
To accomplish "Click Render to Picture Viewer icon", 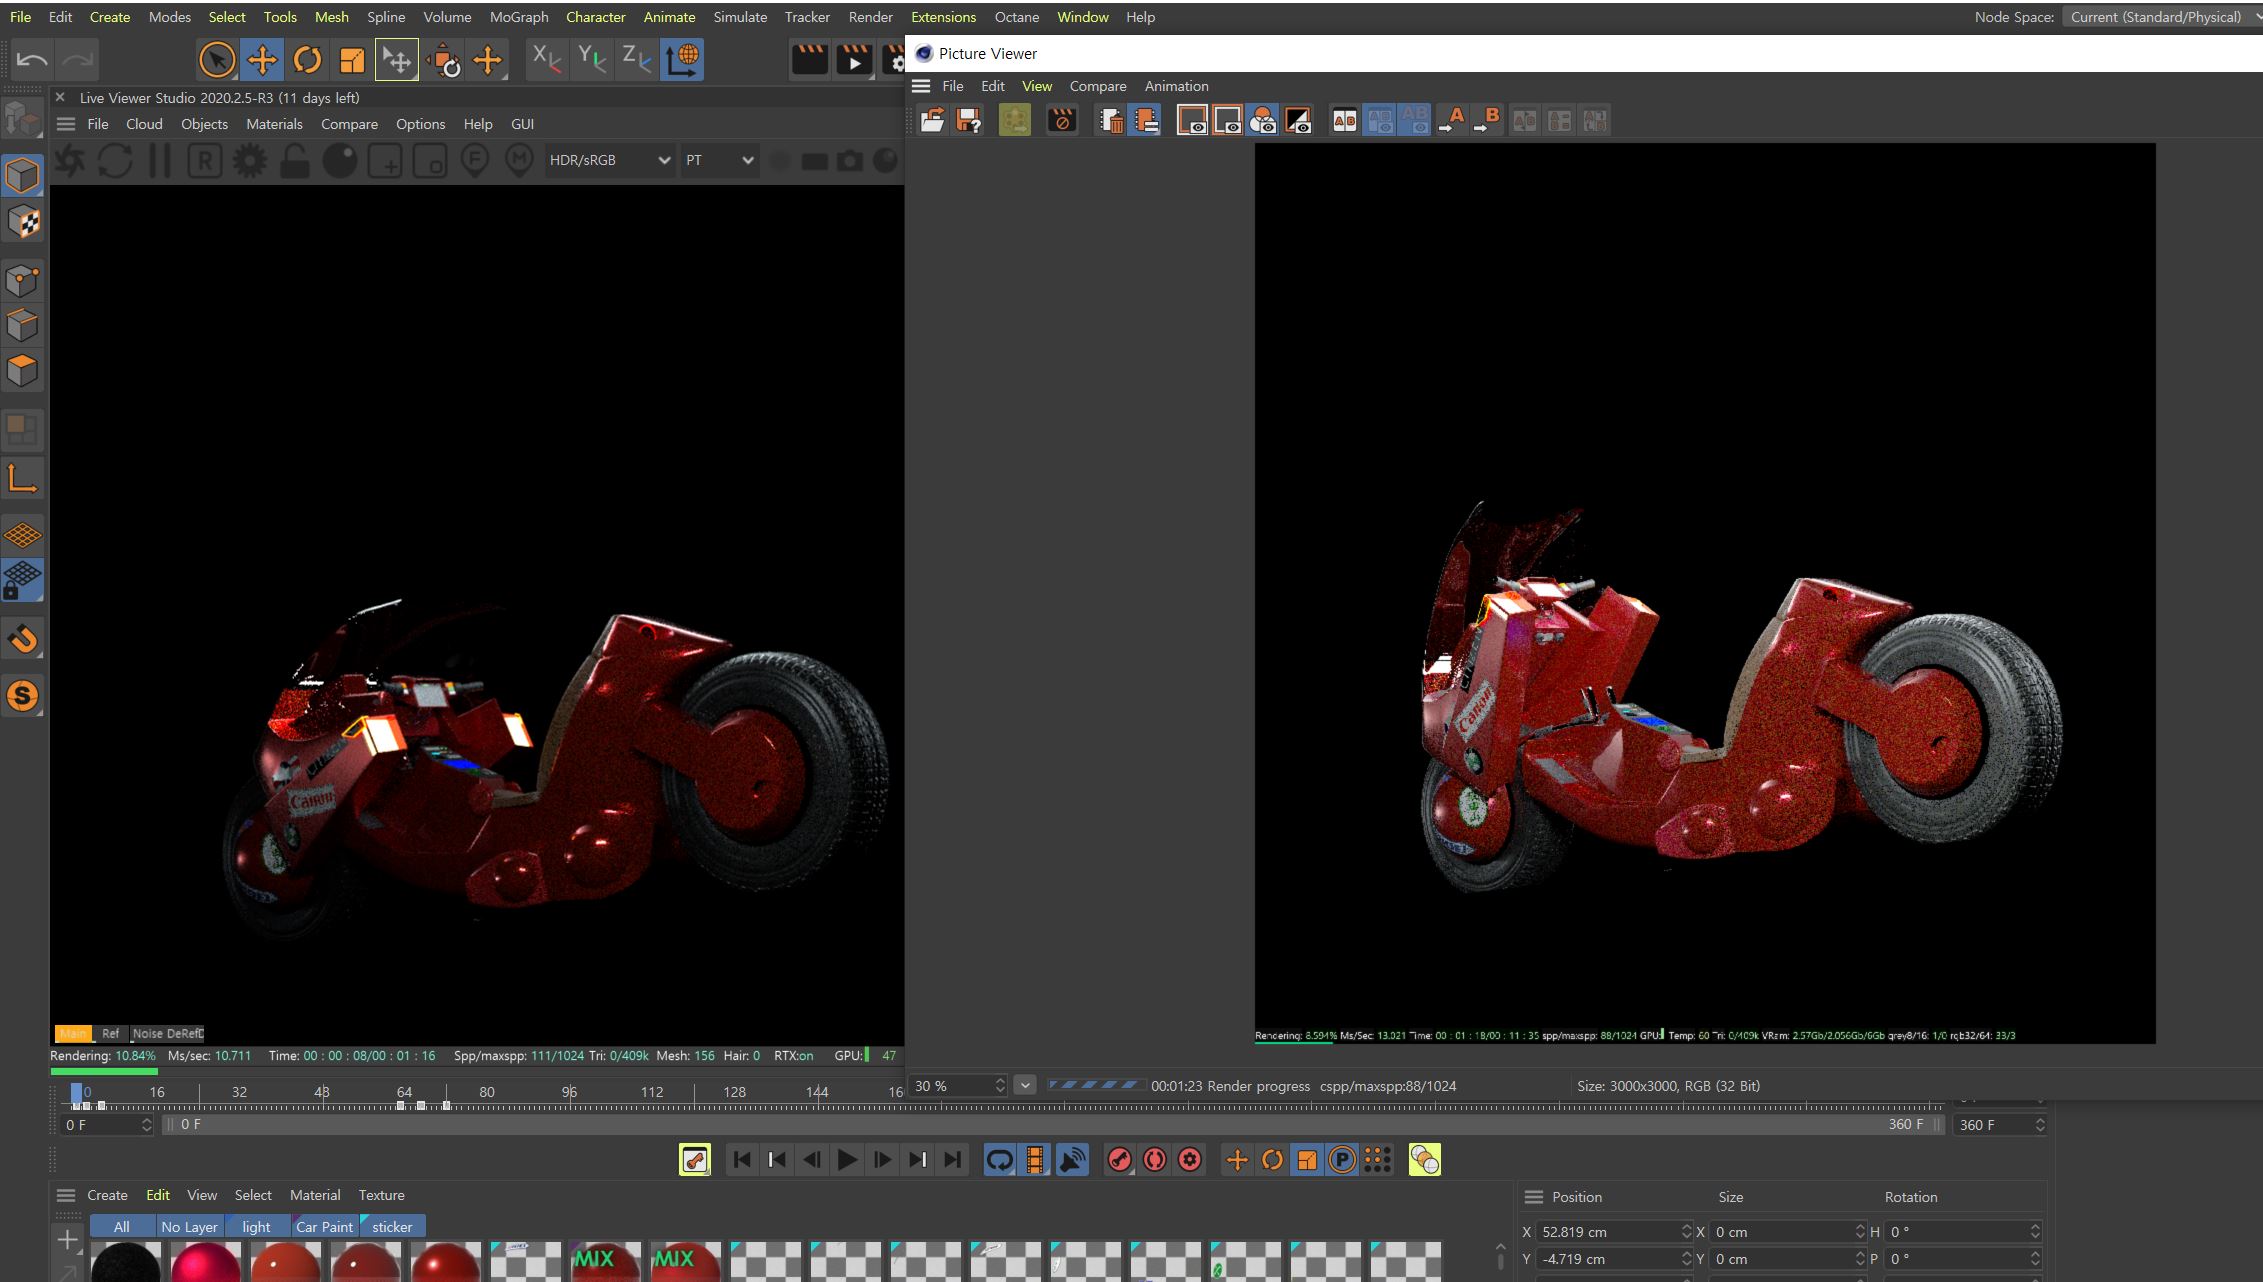I will (x=854, y=60).
